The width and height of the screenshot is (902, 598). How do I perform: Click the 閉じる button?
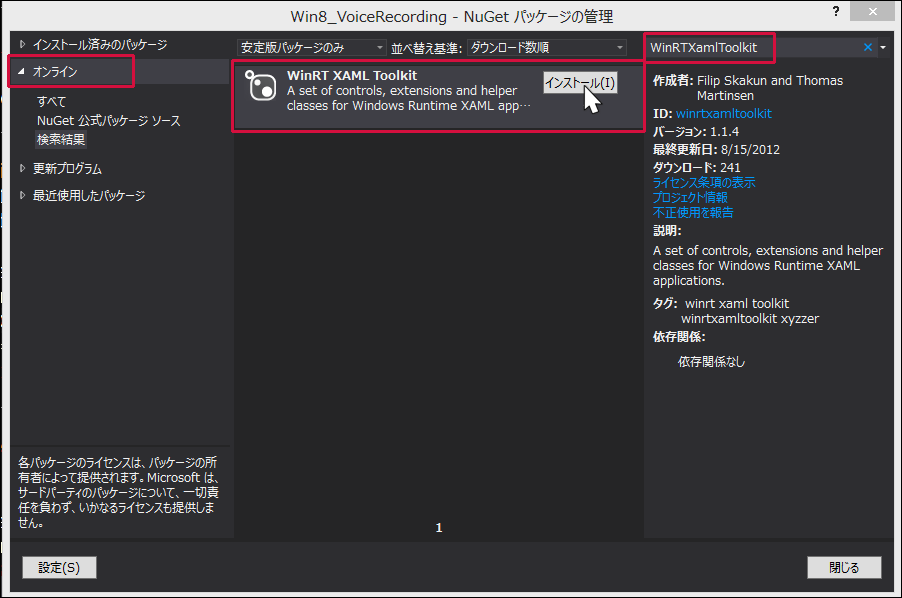(844, 568)
